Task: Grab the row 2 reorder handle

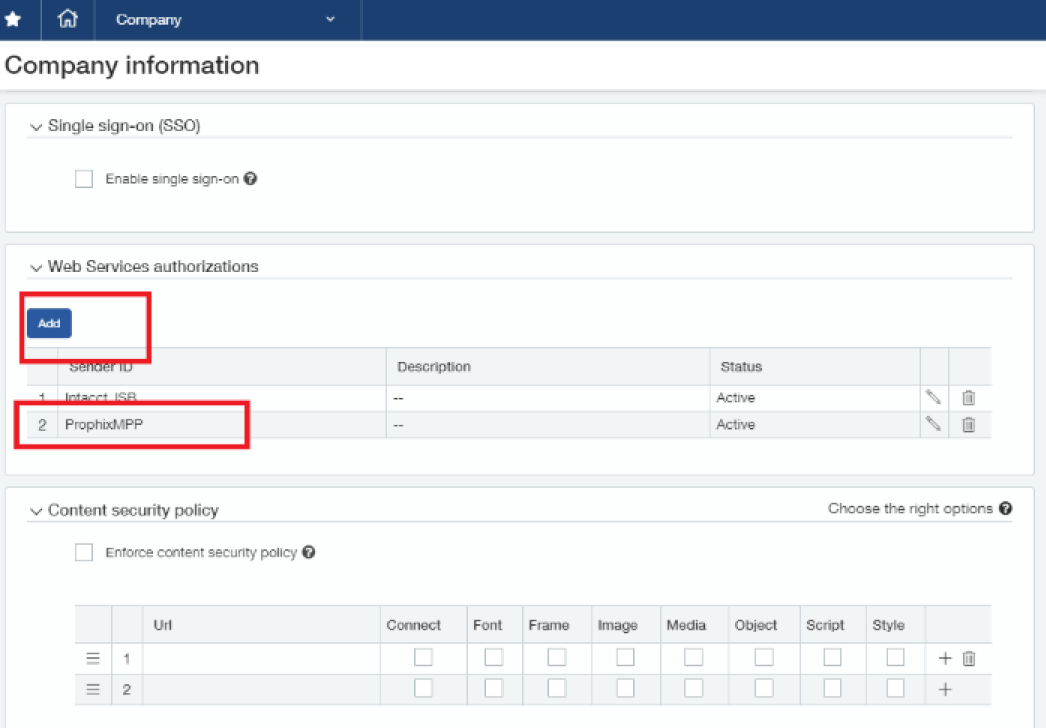Action: pos(93,689)
